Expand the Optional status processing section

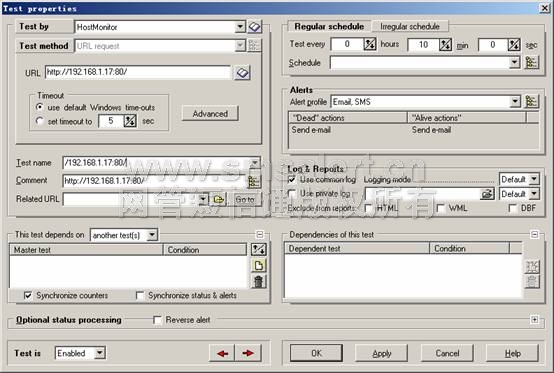click(x=535, y=320)
